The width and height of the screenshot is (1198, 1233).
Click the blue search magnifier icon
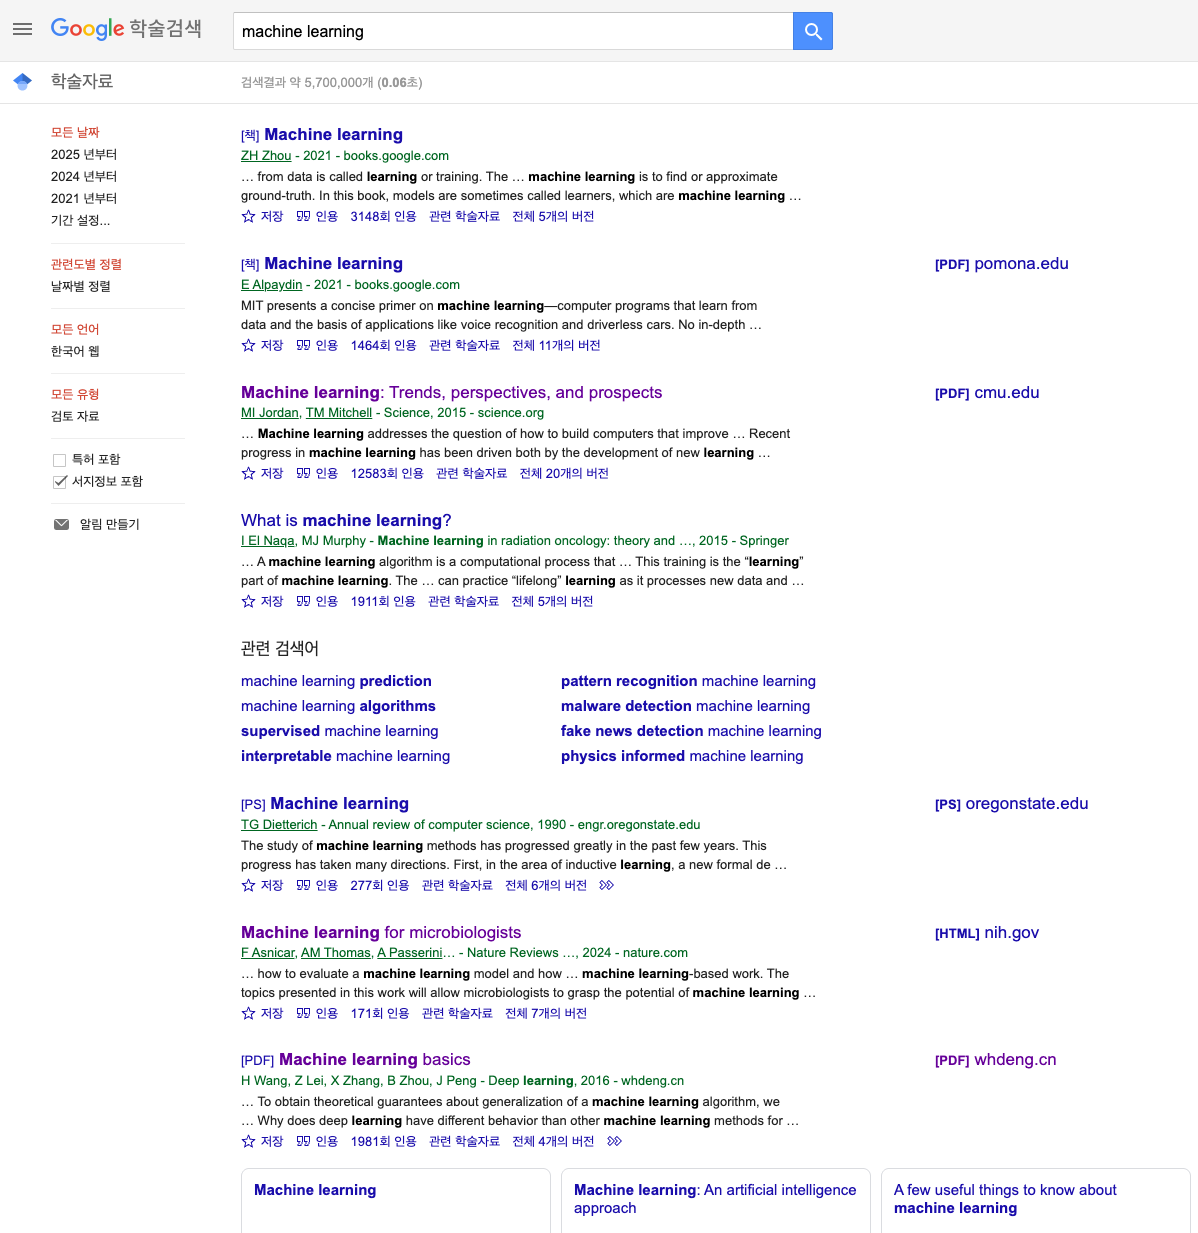(x=812, y=31)
